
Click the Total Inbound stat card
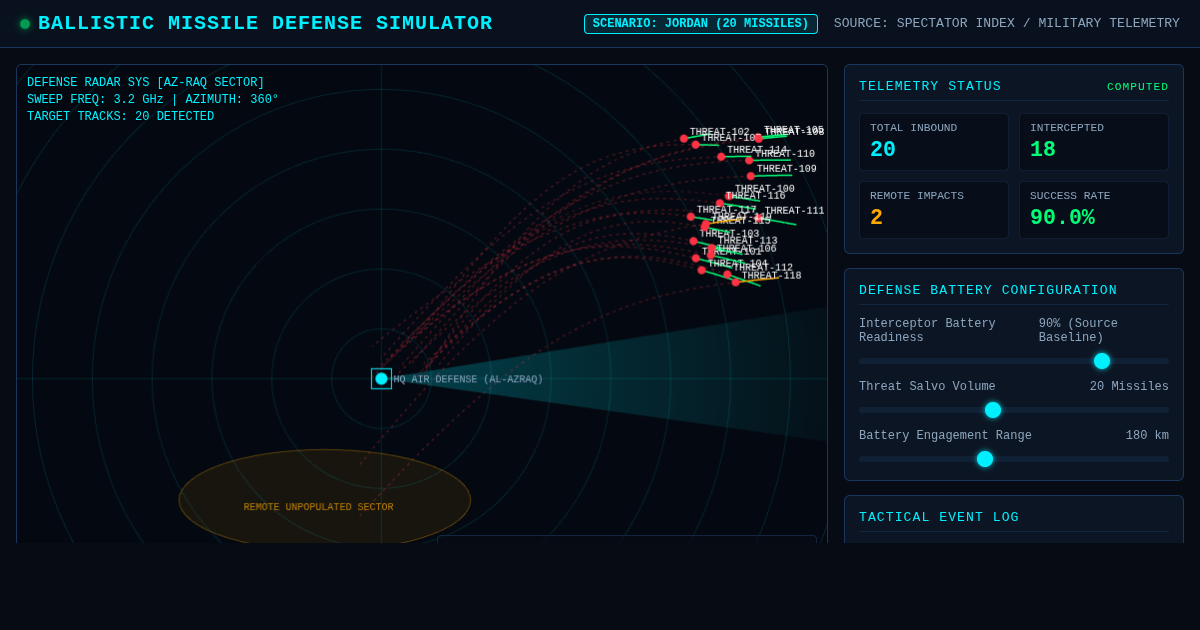(x=934, y=142)
